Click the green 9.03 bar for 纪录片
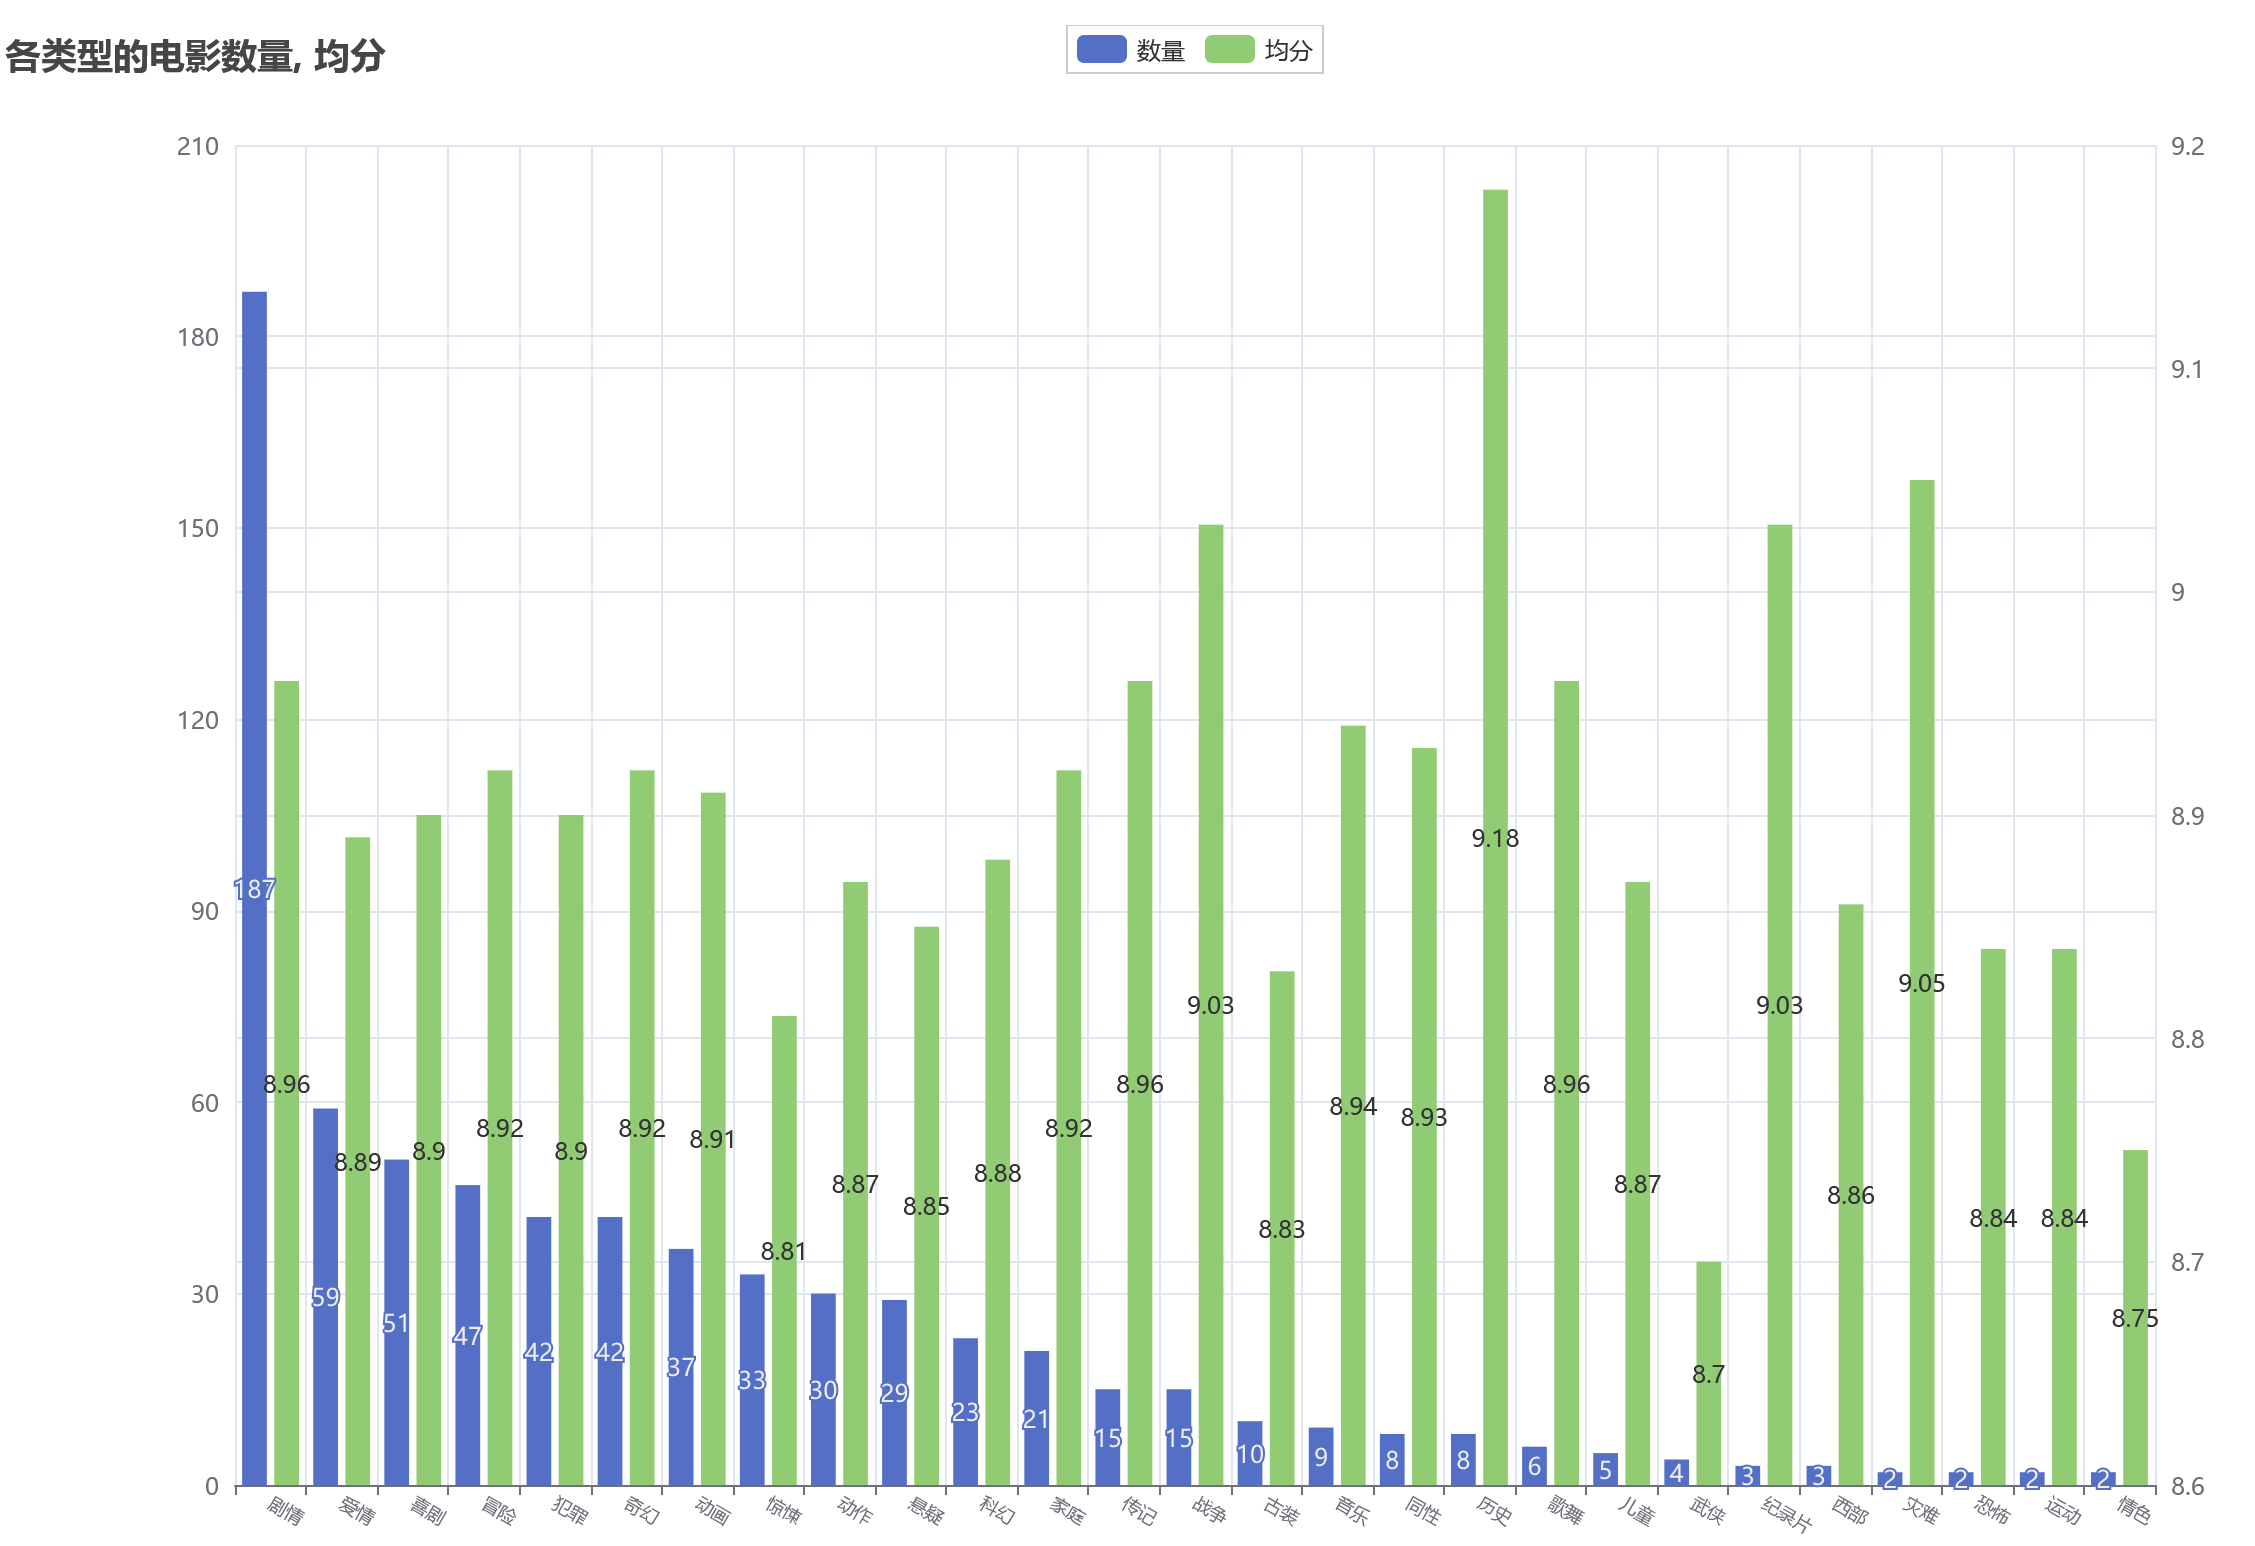This screenshot has height=1546, width=2255. 1779,800
